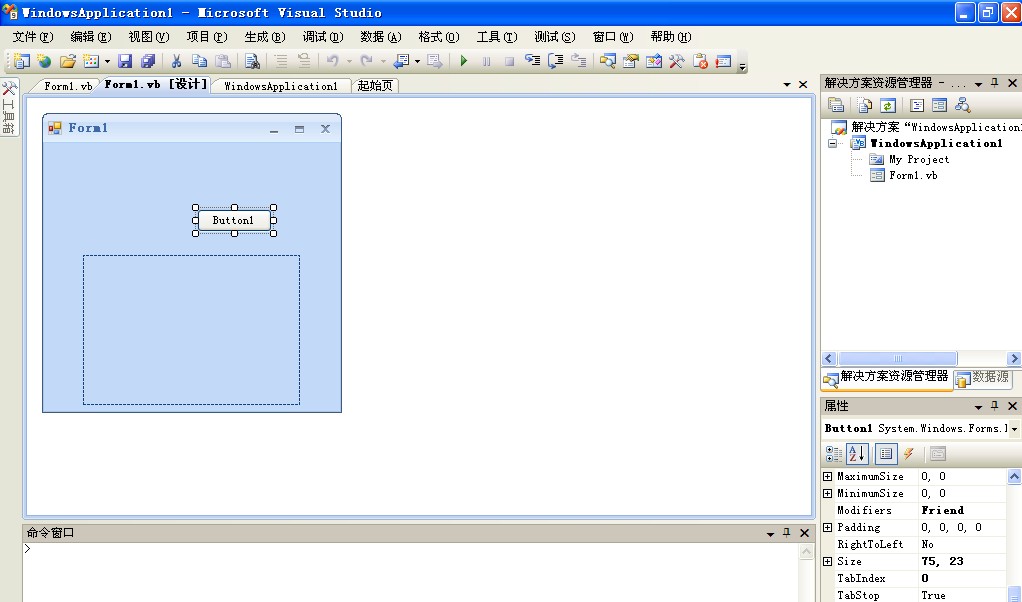This screenshot has width=1022, height=602.
Task: Click the Object Browser toolbar icon
Action: pos(654,61)
